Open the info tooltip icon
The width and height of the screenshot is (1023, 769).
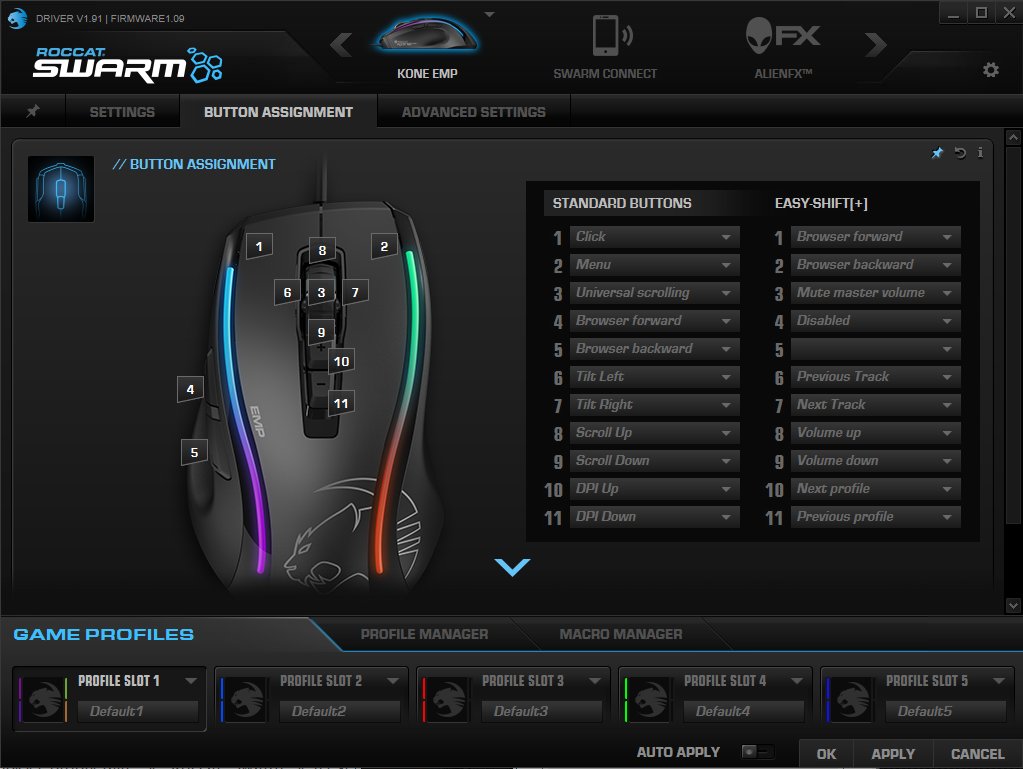tap(980, 152)
